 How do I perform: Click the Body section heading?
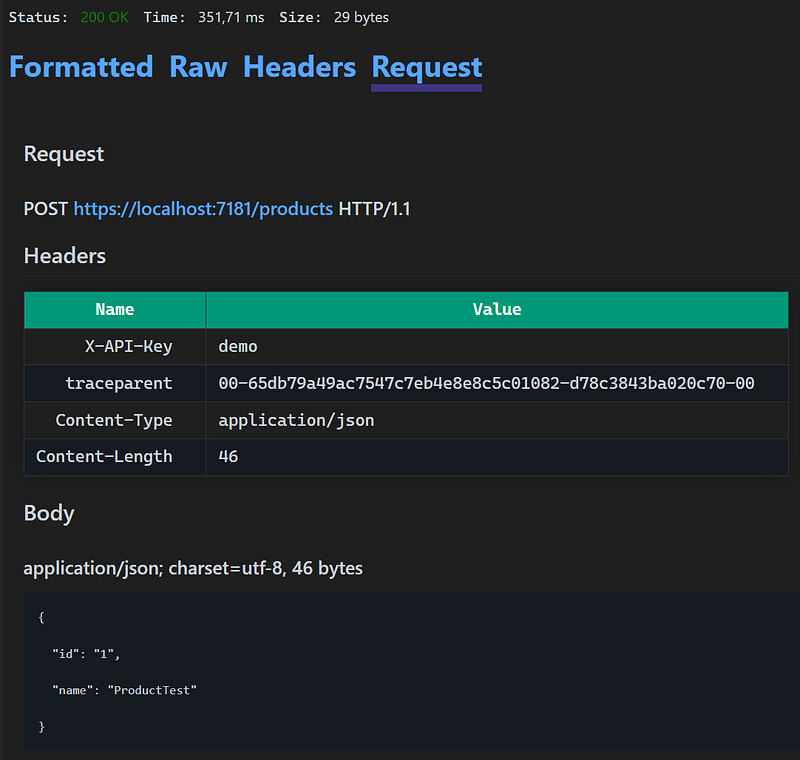[x=49, y=513]
